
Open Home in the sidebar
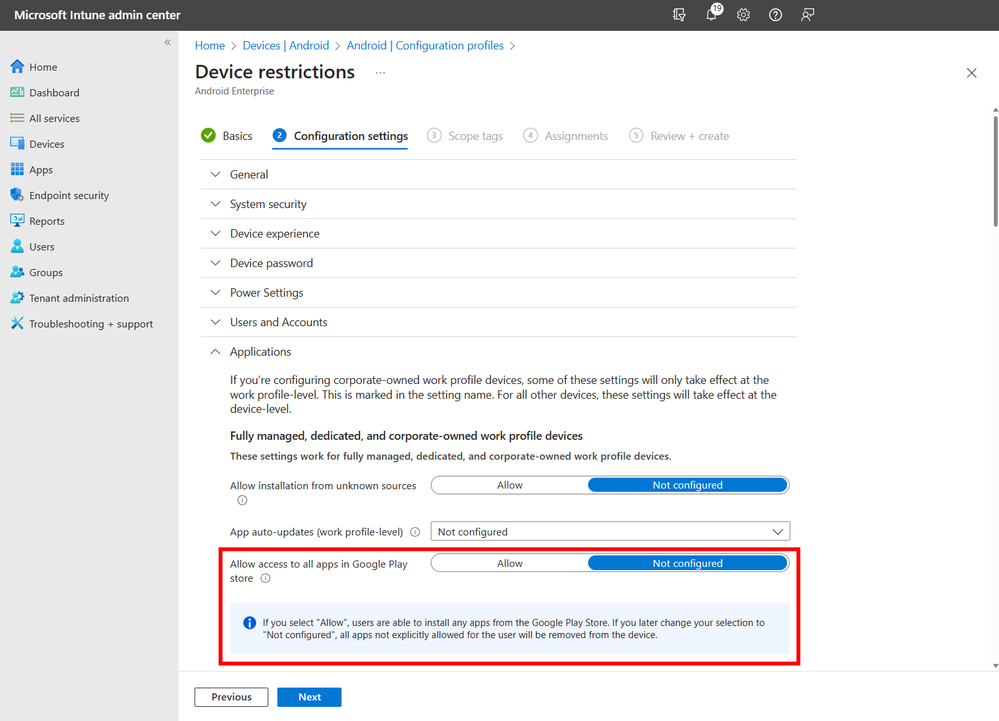34,67
